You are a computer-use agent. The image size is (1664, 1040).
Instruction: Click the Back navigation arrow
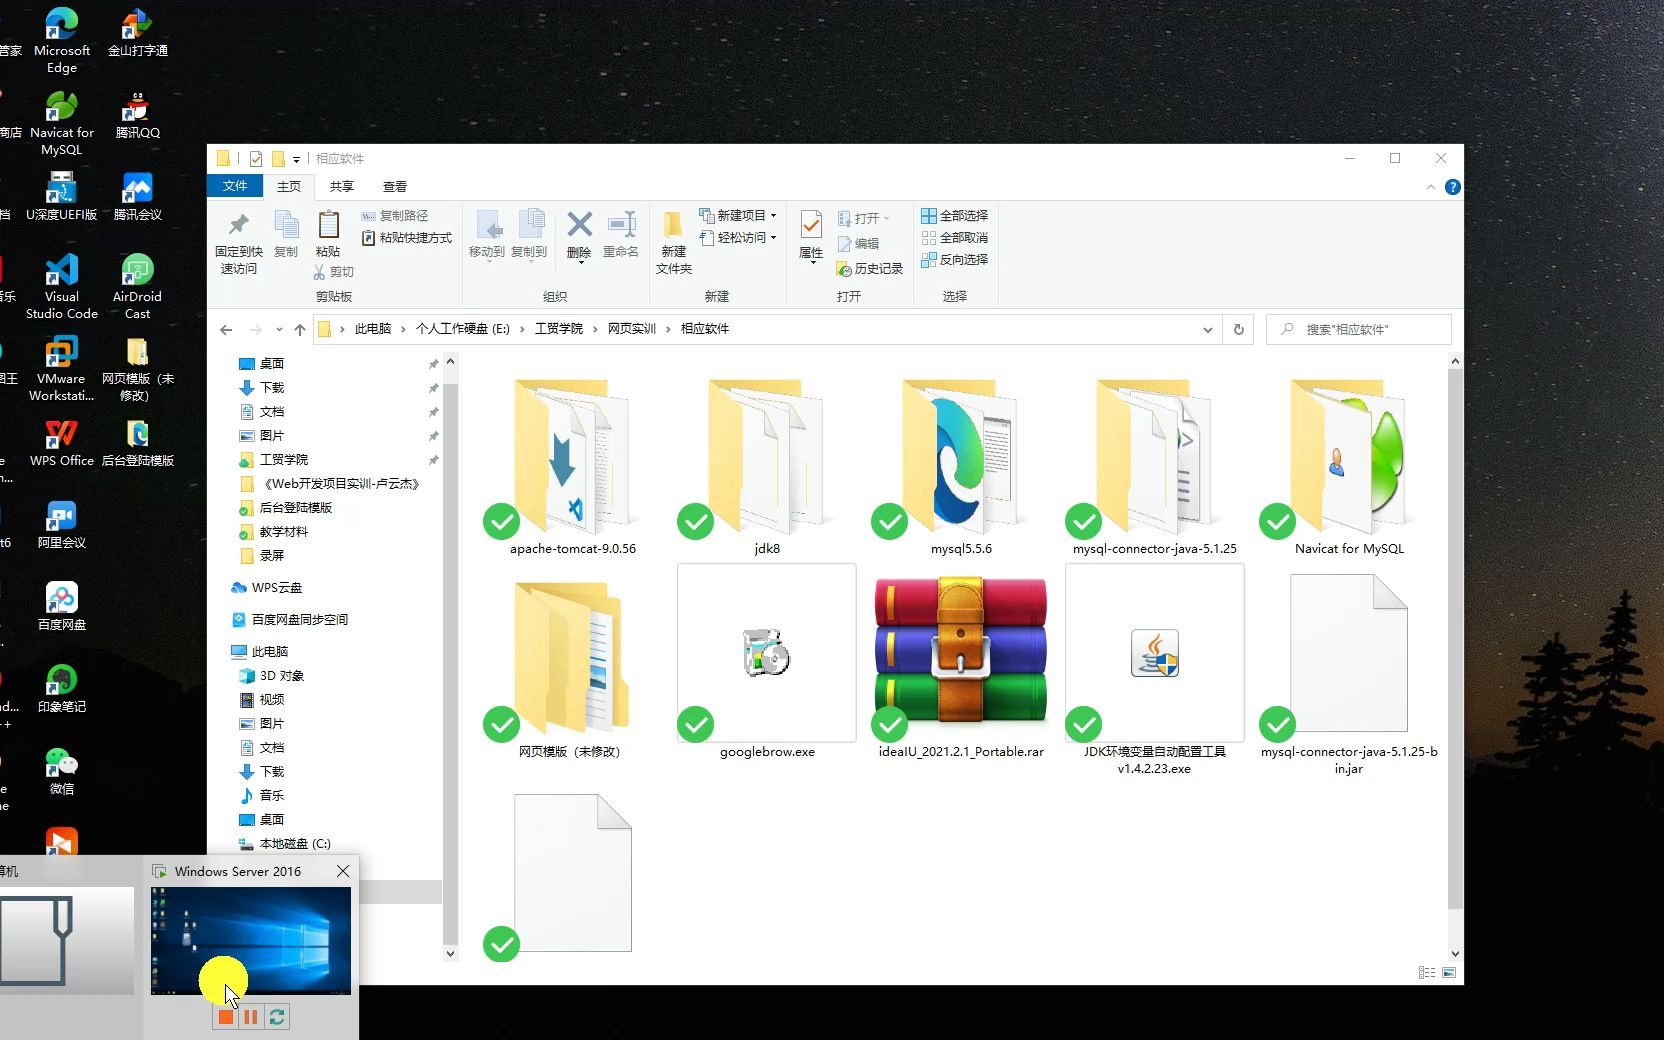(226, 329)
